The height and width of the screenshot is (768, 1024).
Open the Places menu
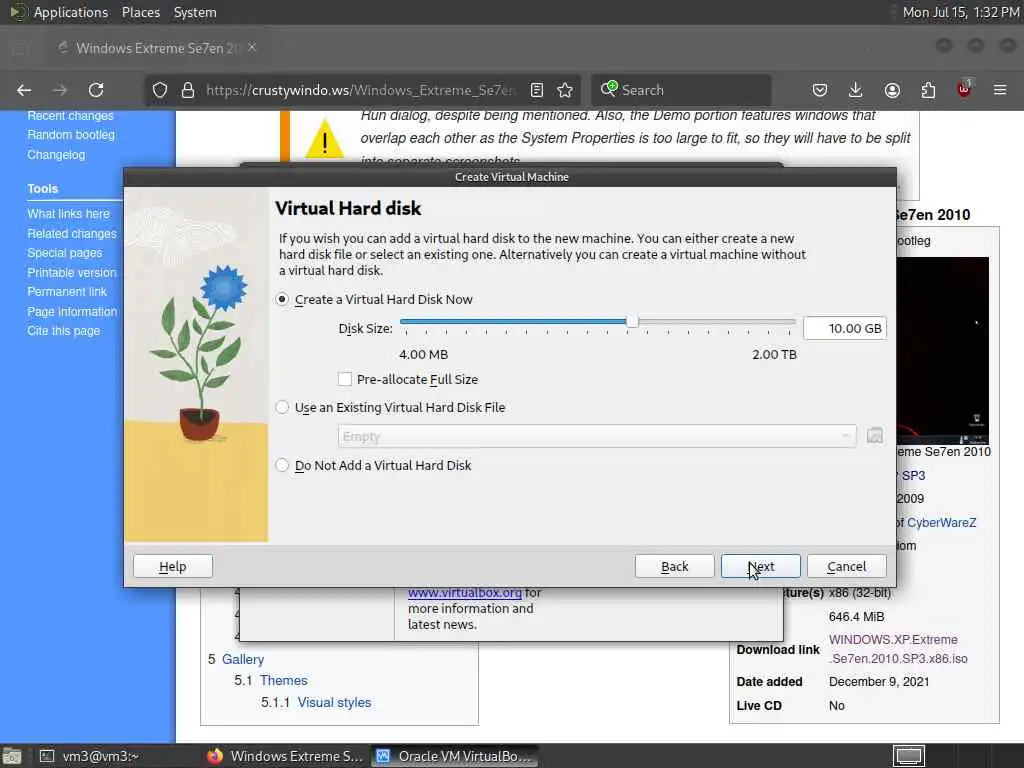click(140, 12)
